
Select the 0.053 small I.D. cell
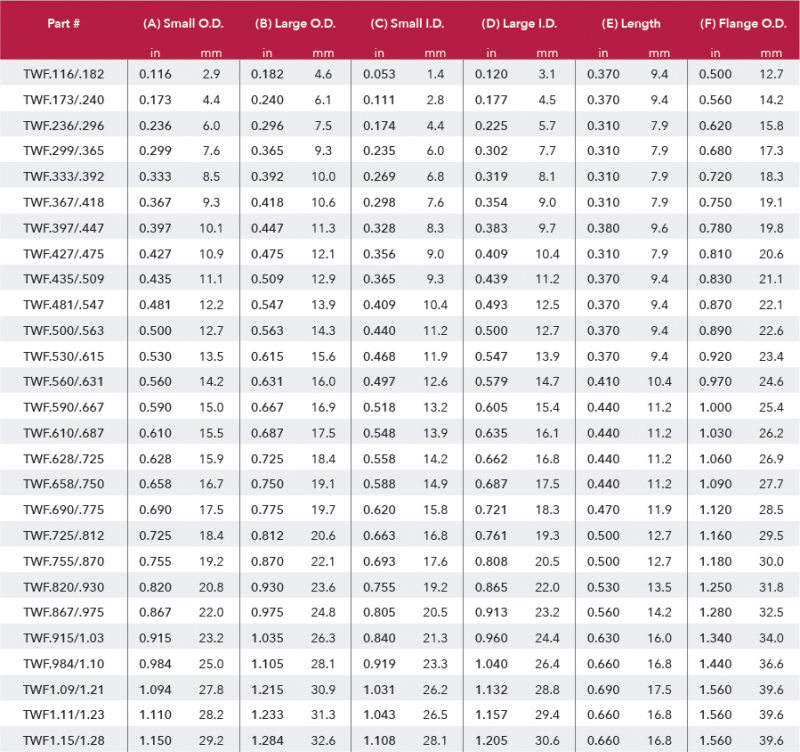coord(378,74)
